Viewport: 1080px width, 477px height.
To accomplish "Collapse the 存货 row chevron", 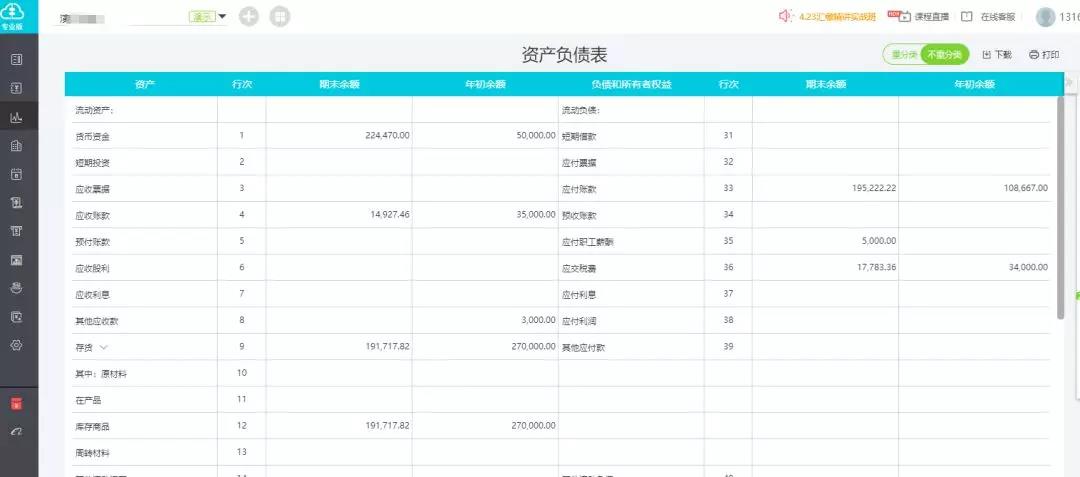I will click(x=103, y=347).
